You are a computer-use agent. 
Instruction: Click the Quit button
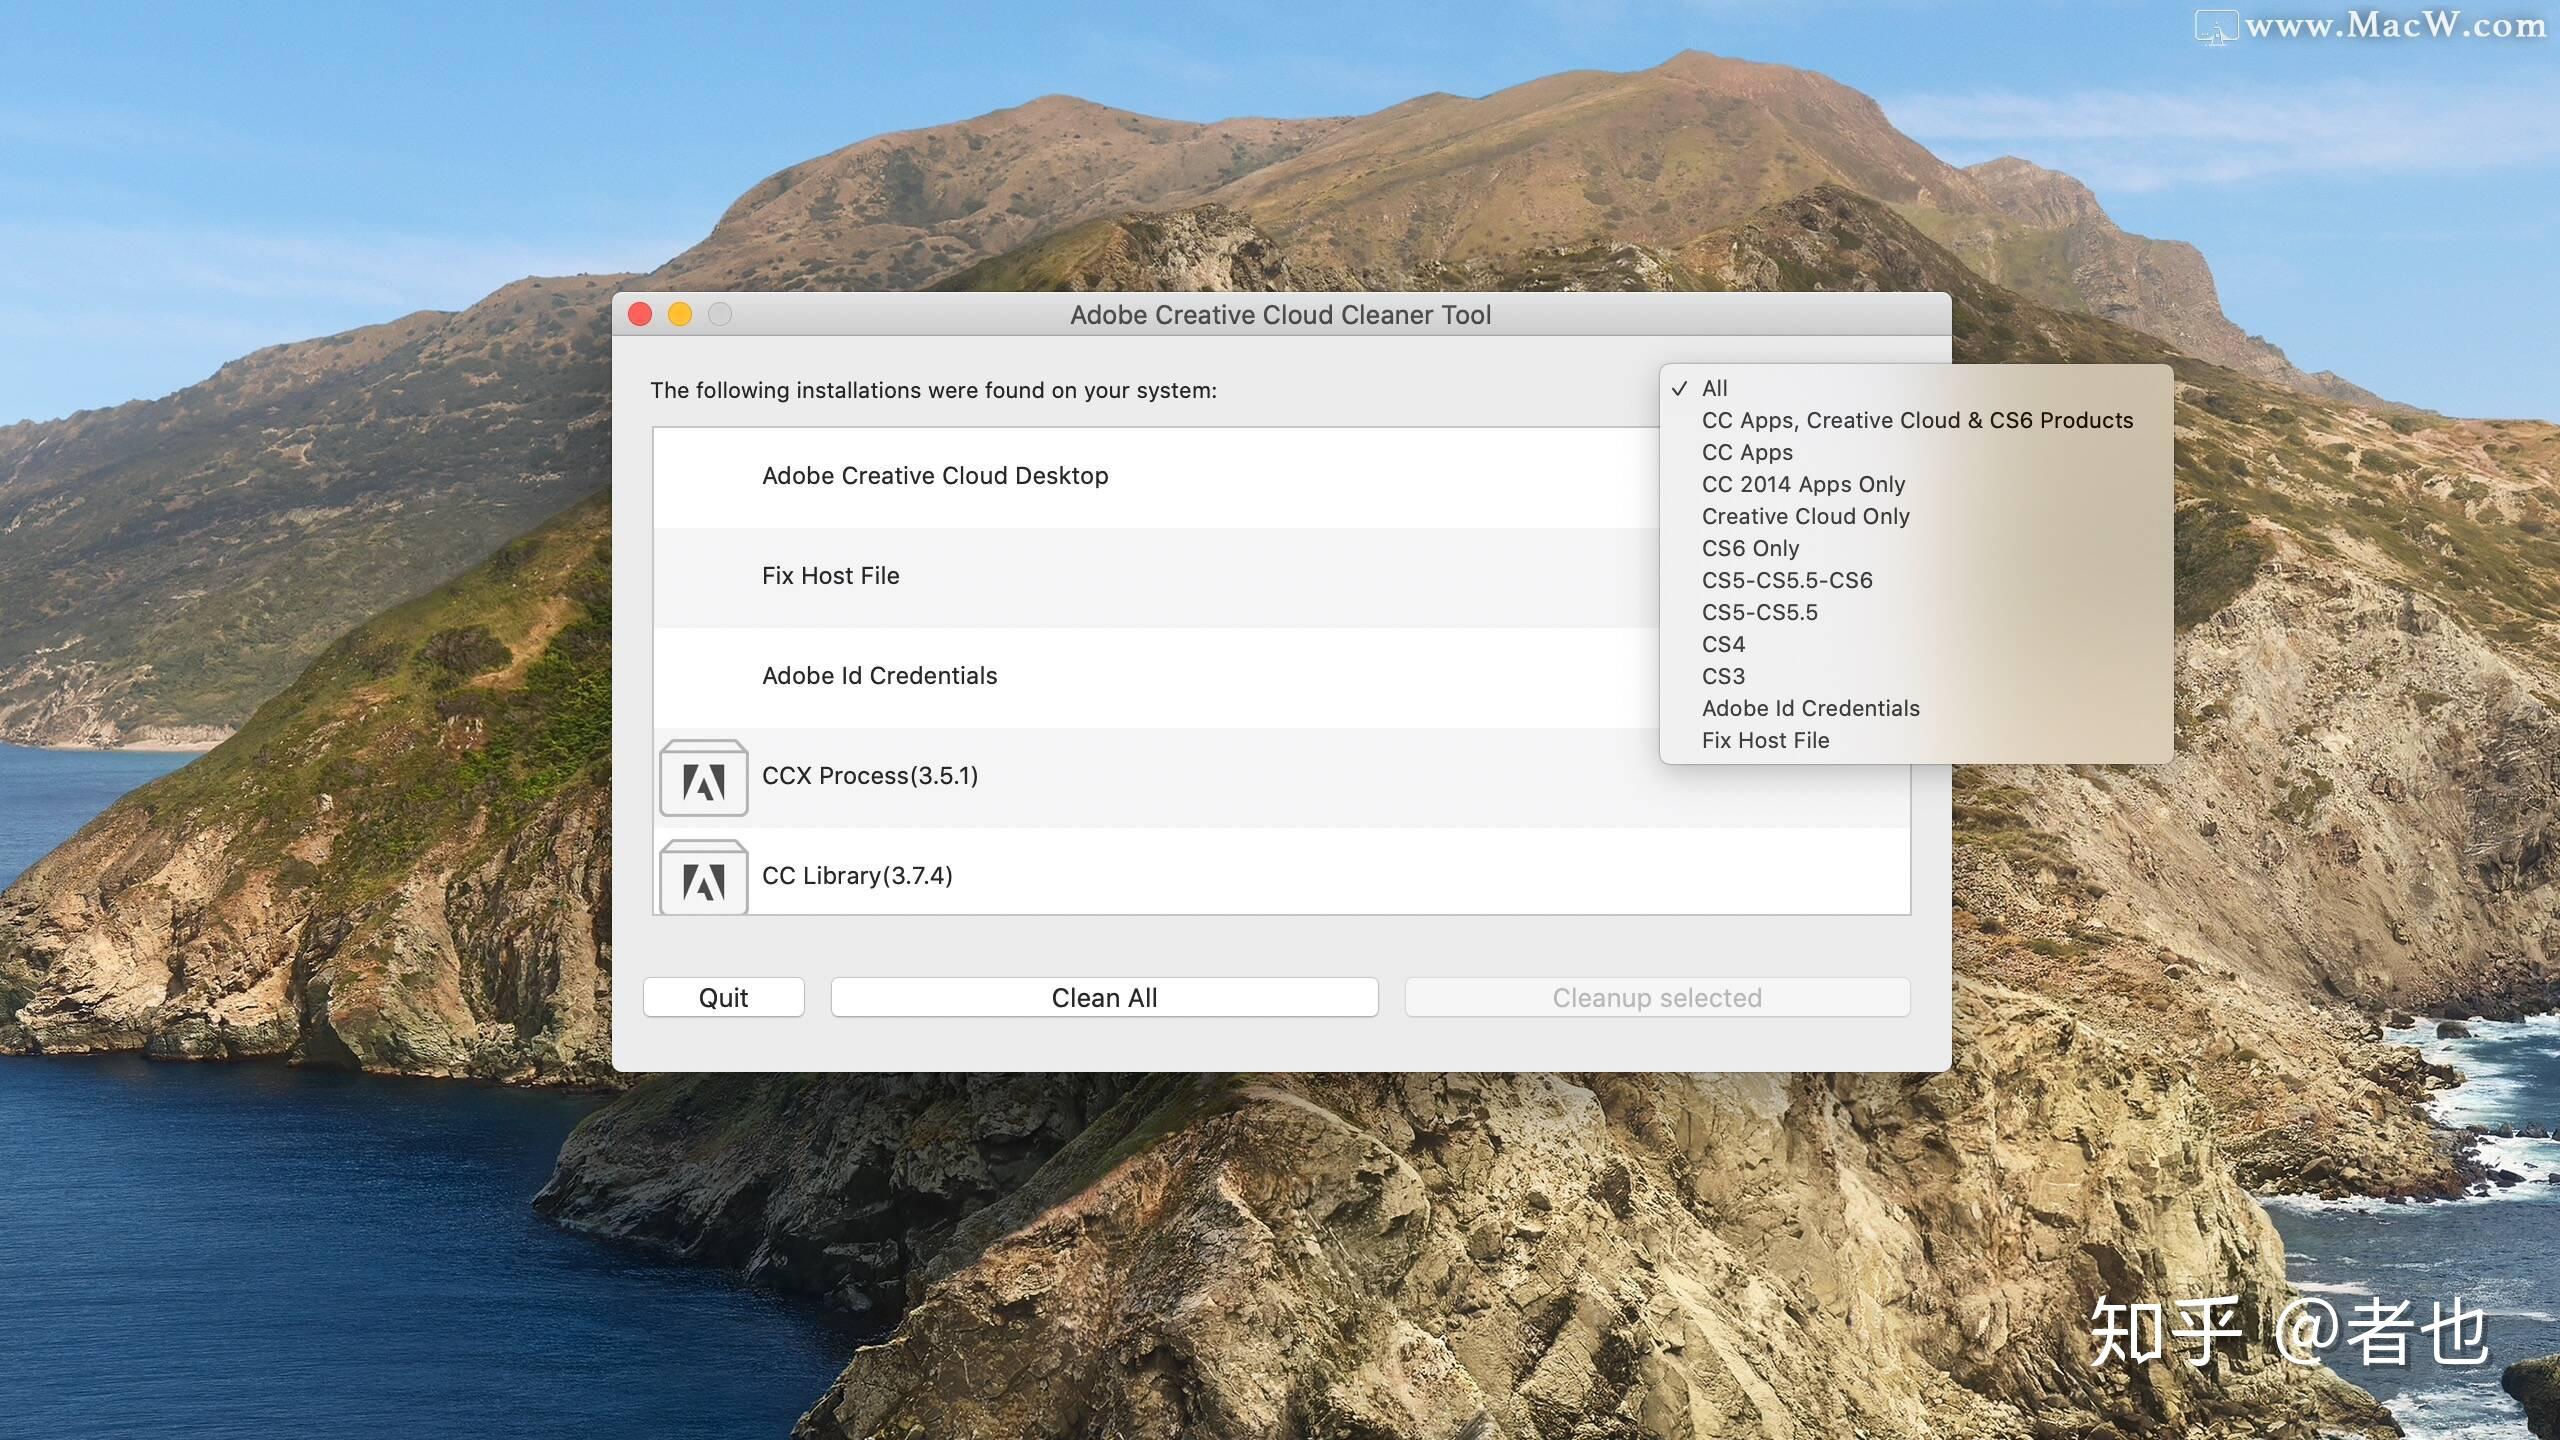pyautogui.click(x=723, y=997)
